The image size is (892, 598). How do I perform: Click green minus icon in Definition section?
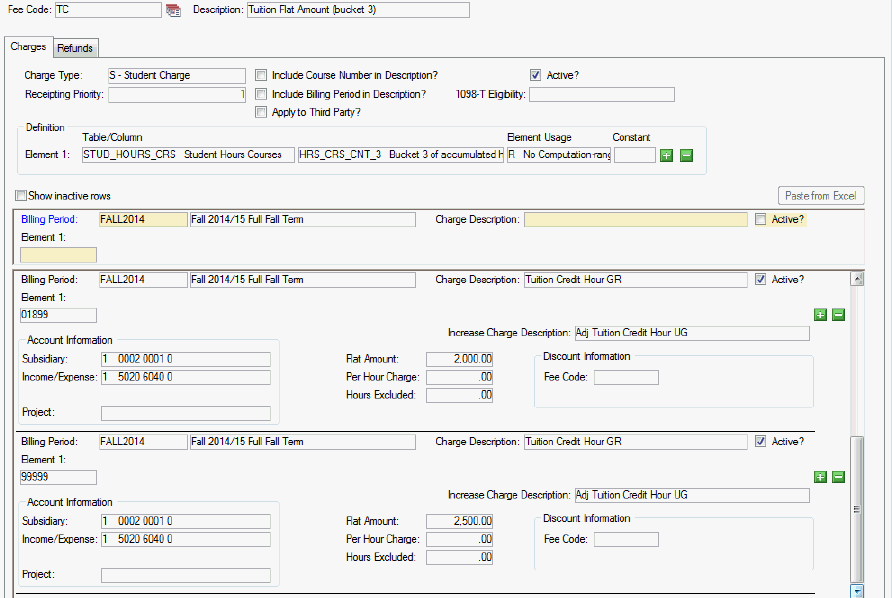tap(686, 155)
